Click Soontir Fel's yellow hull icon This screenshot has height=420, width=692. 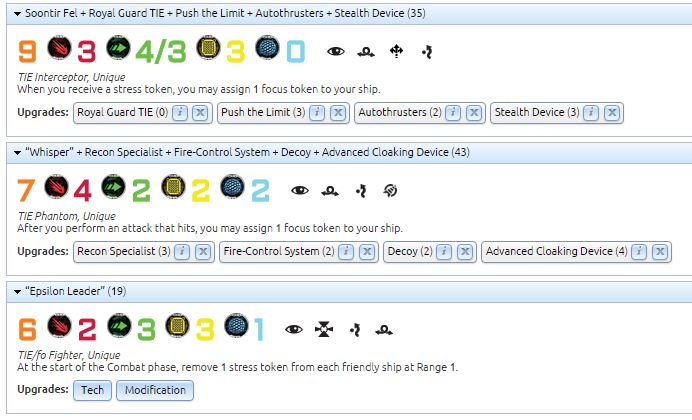208,48
